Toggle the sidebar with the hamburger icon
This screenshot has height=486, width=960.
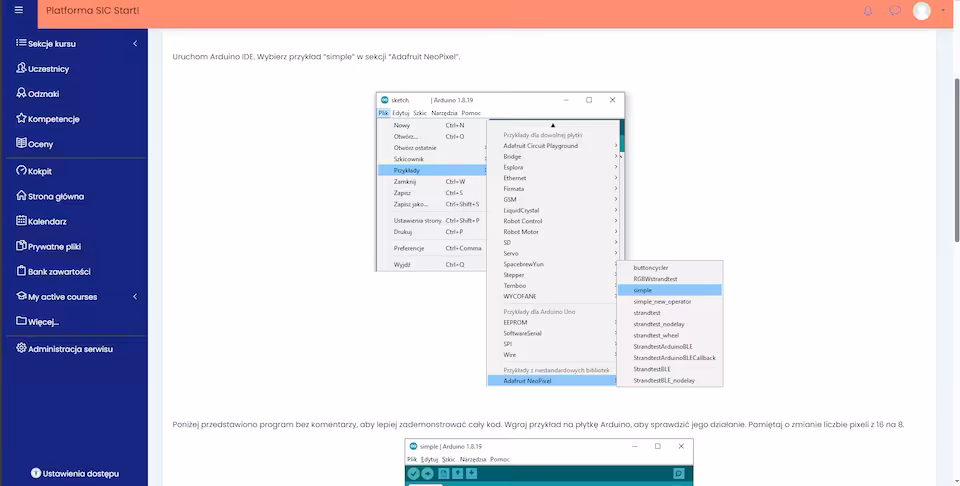pos(18,10)
